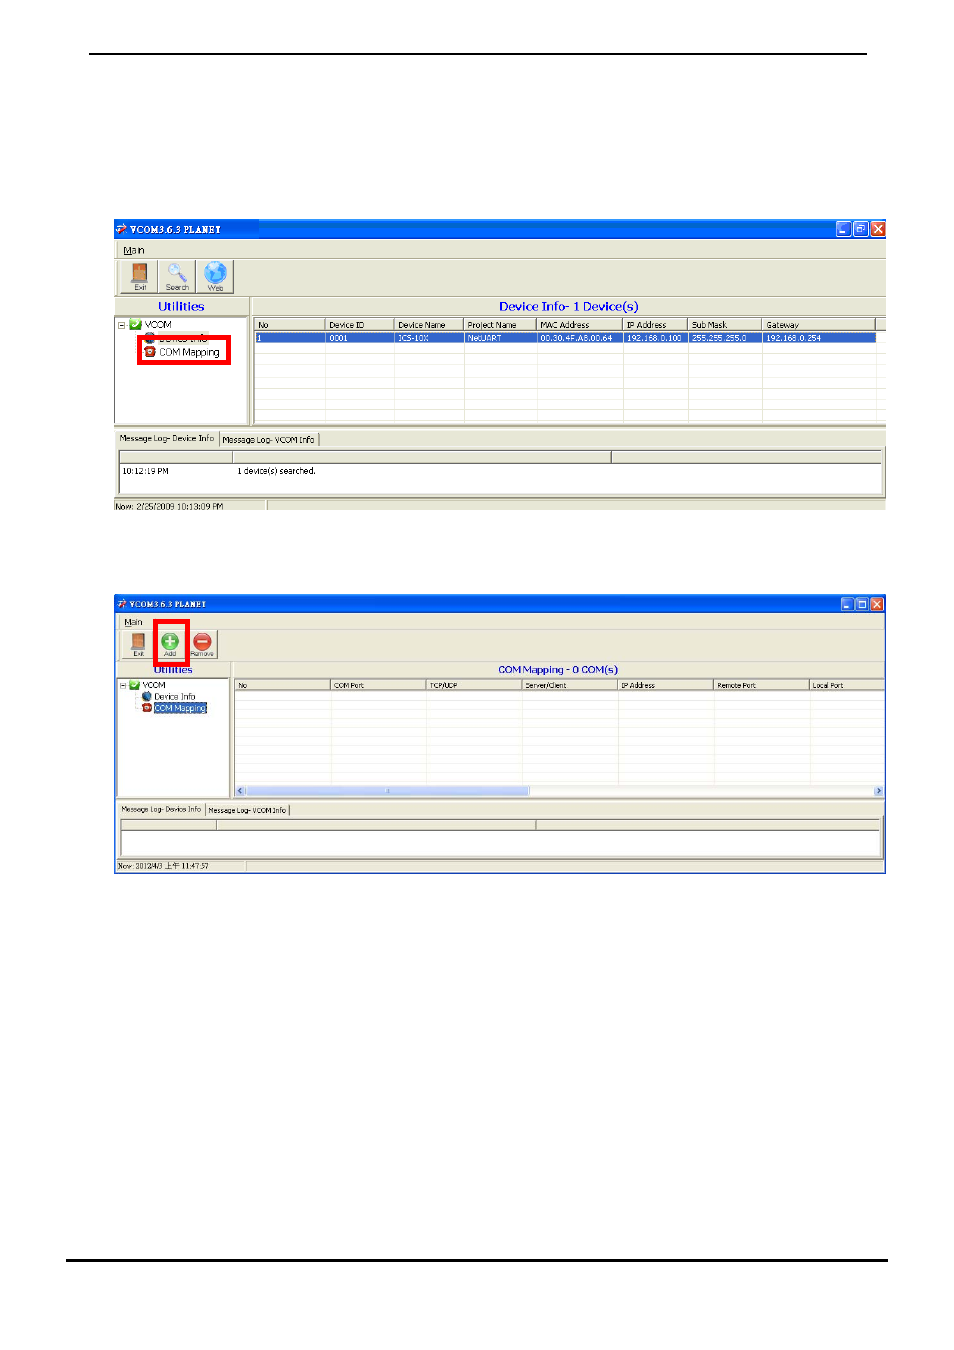Click the Exit icon beside the Add icon
Viewport: 954px width, 1350px height.
[x=138, y=644]
